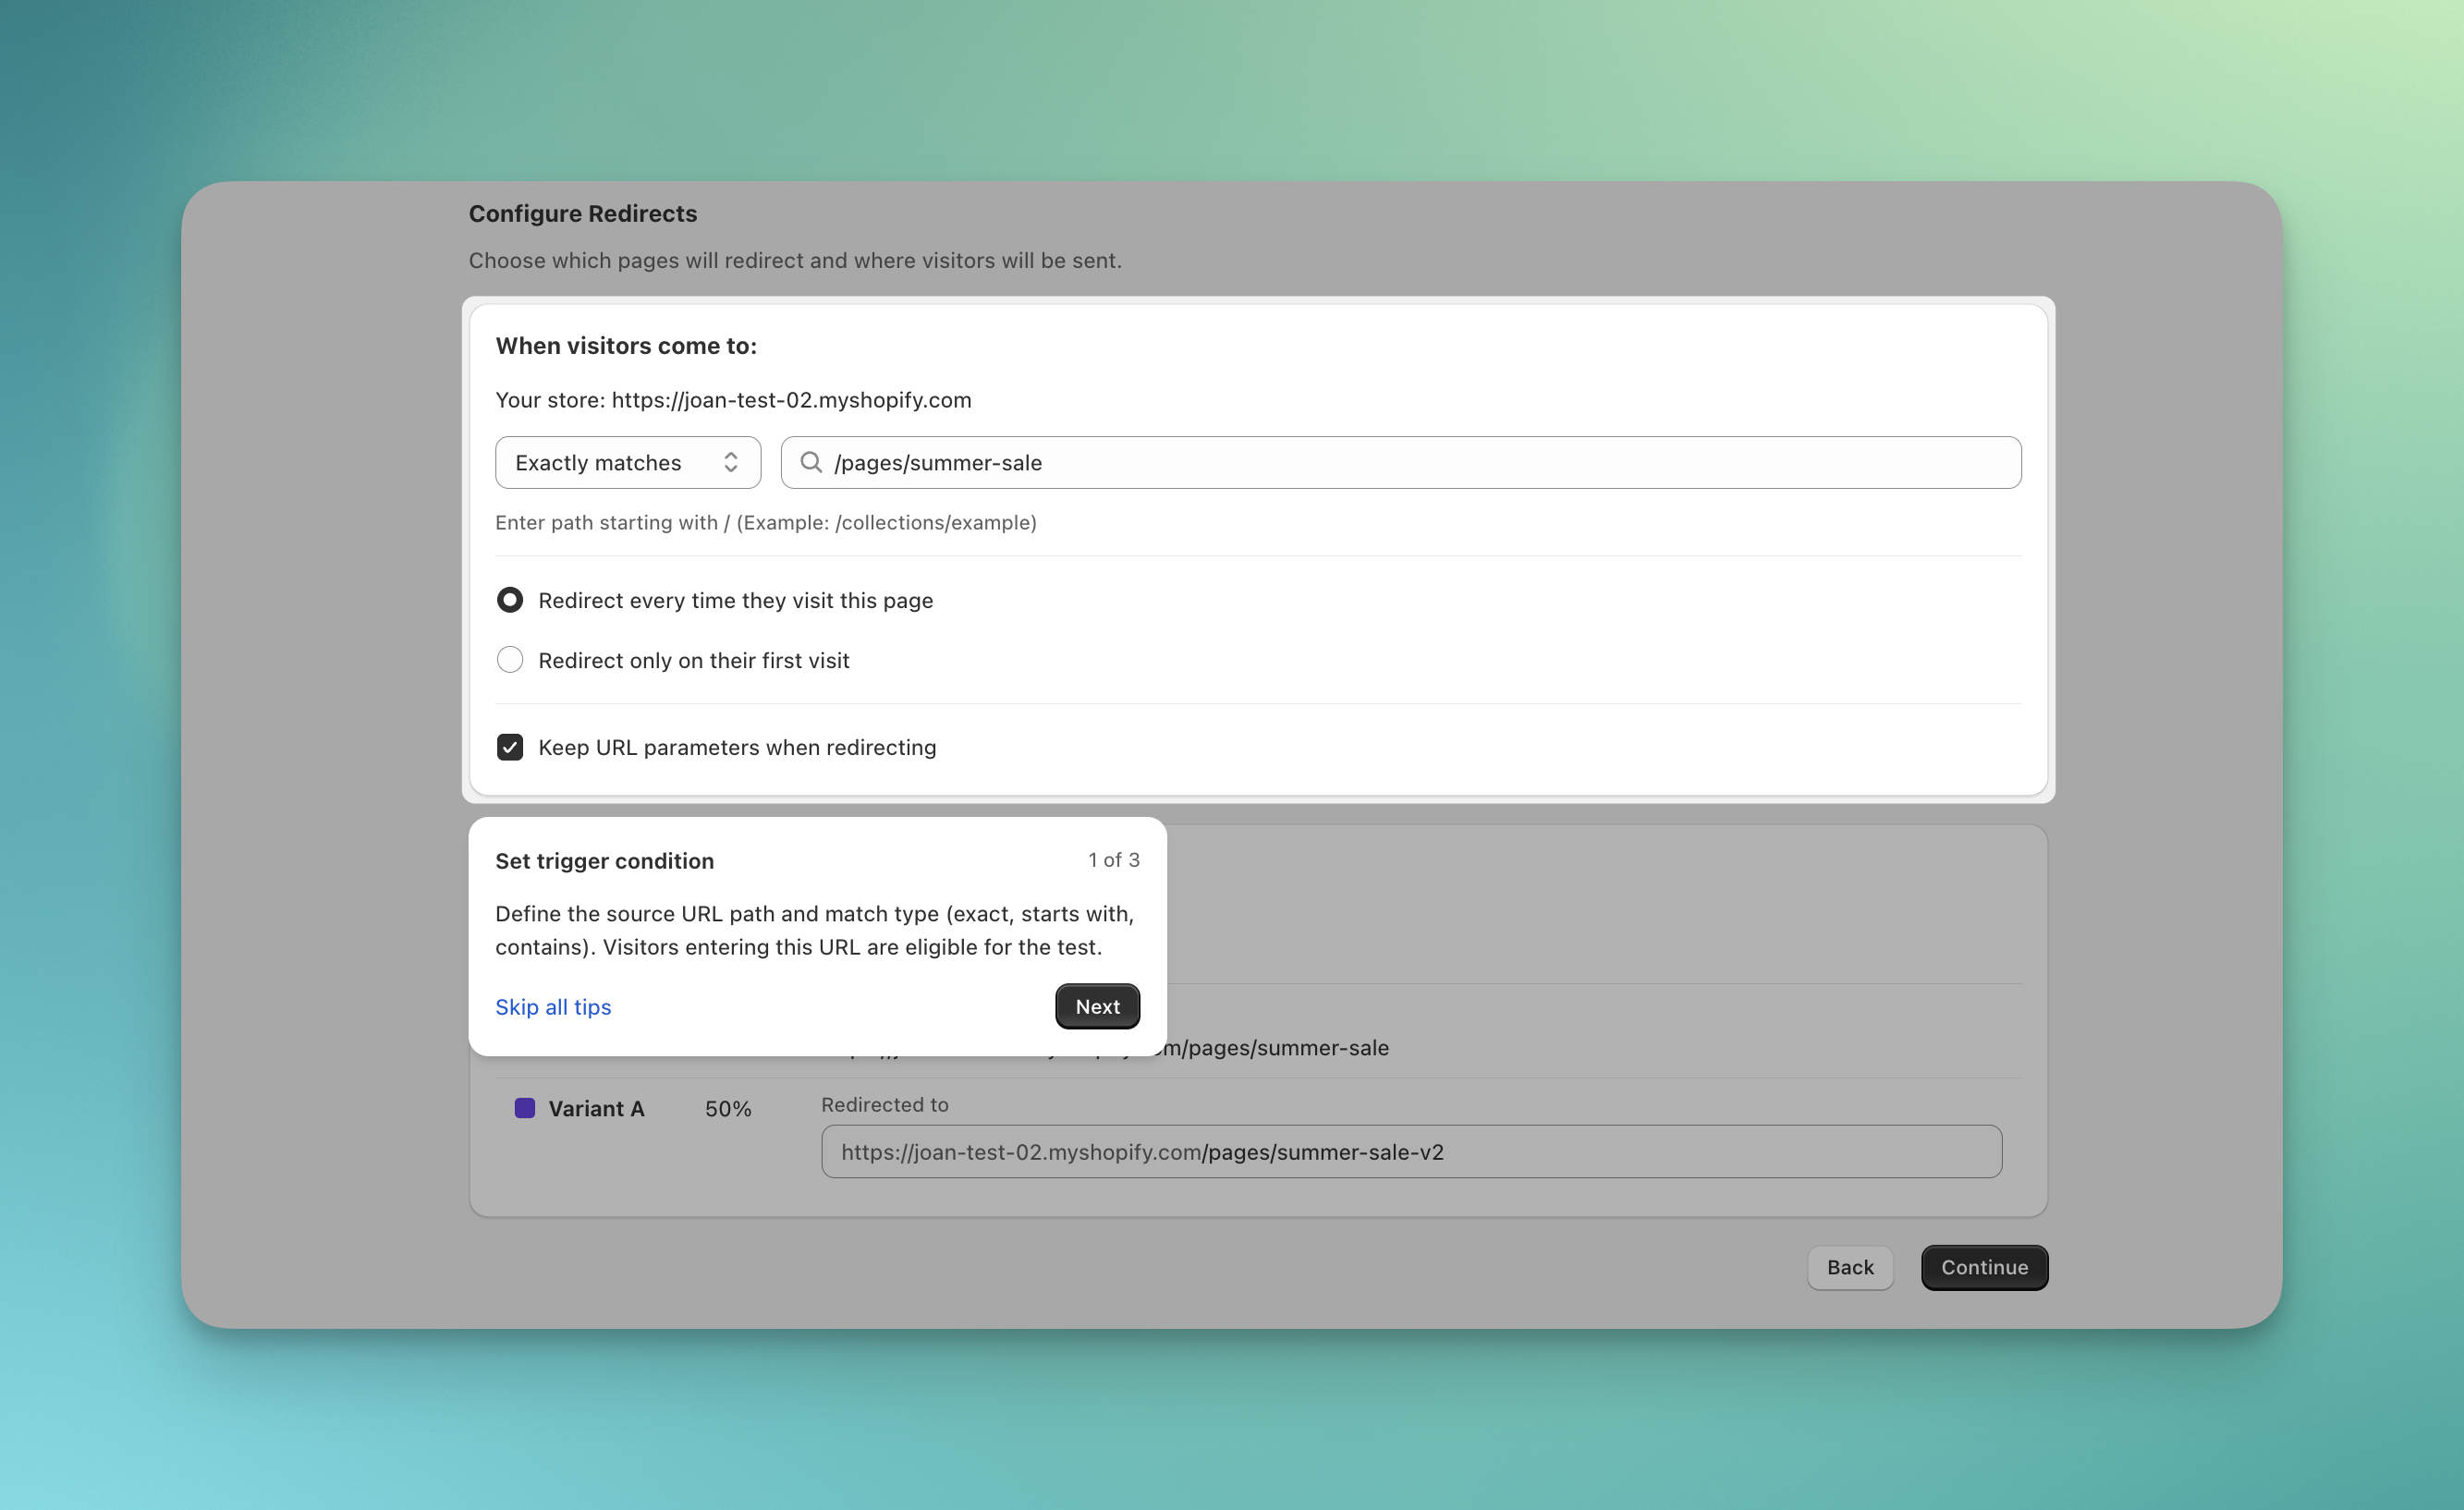Focus the /pages/summer-sale path input
Image resolution: width=2464 pixels, height=1510 pixels.
point(1400,462)
